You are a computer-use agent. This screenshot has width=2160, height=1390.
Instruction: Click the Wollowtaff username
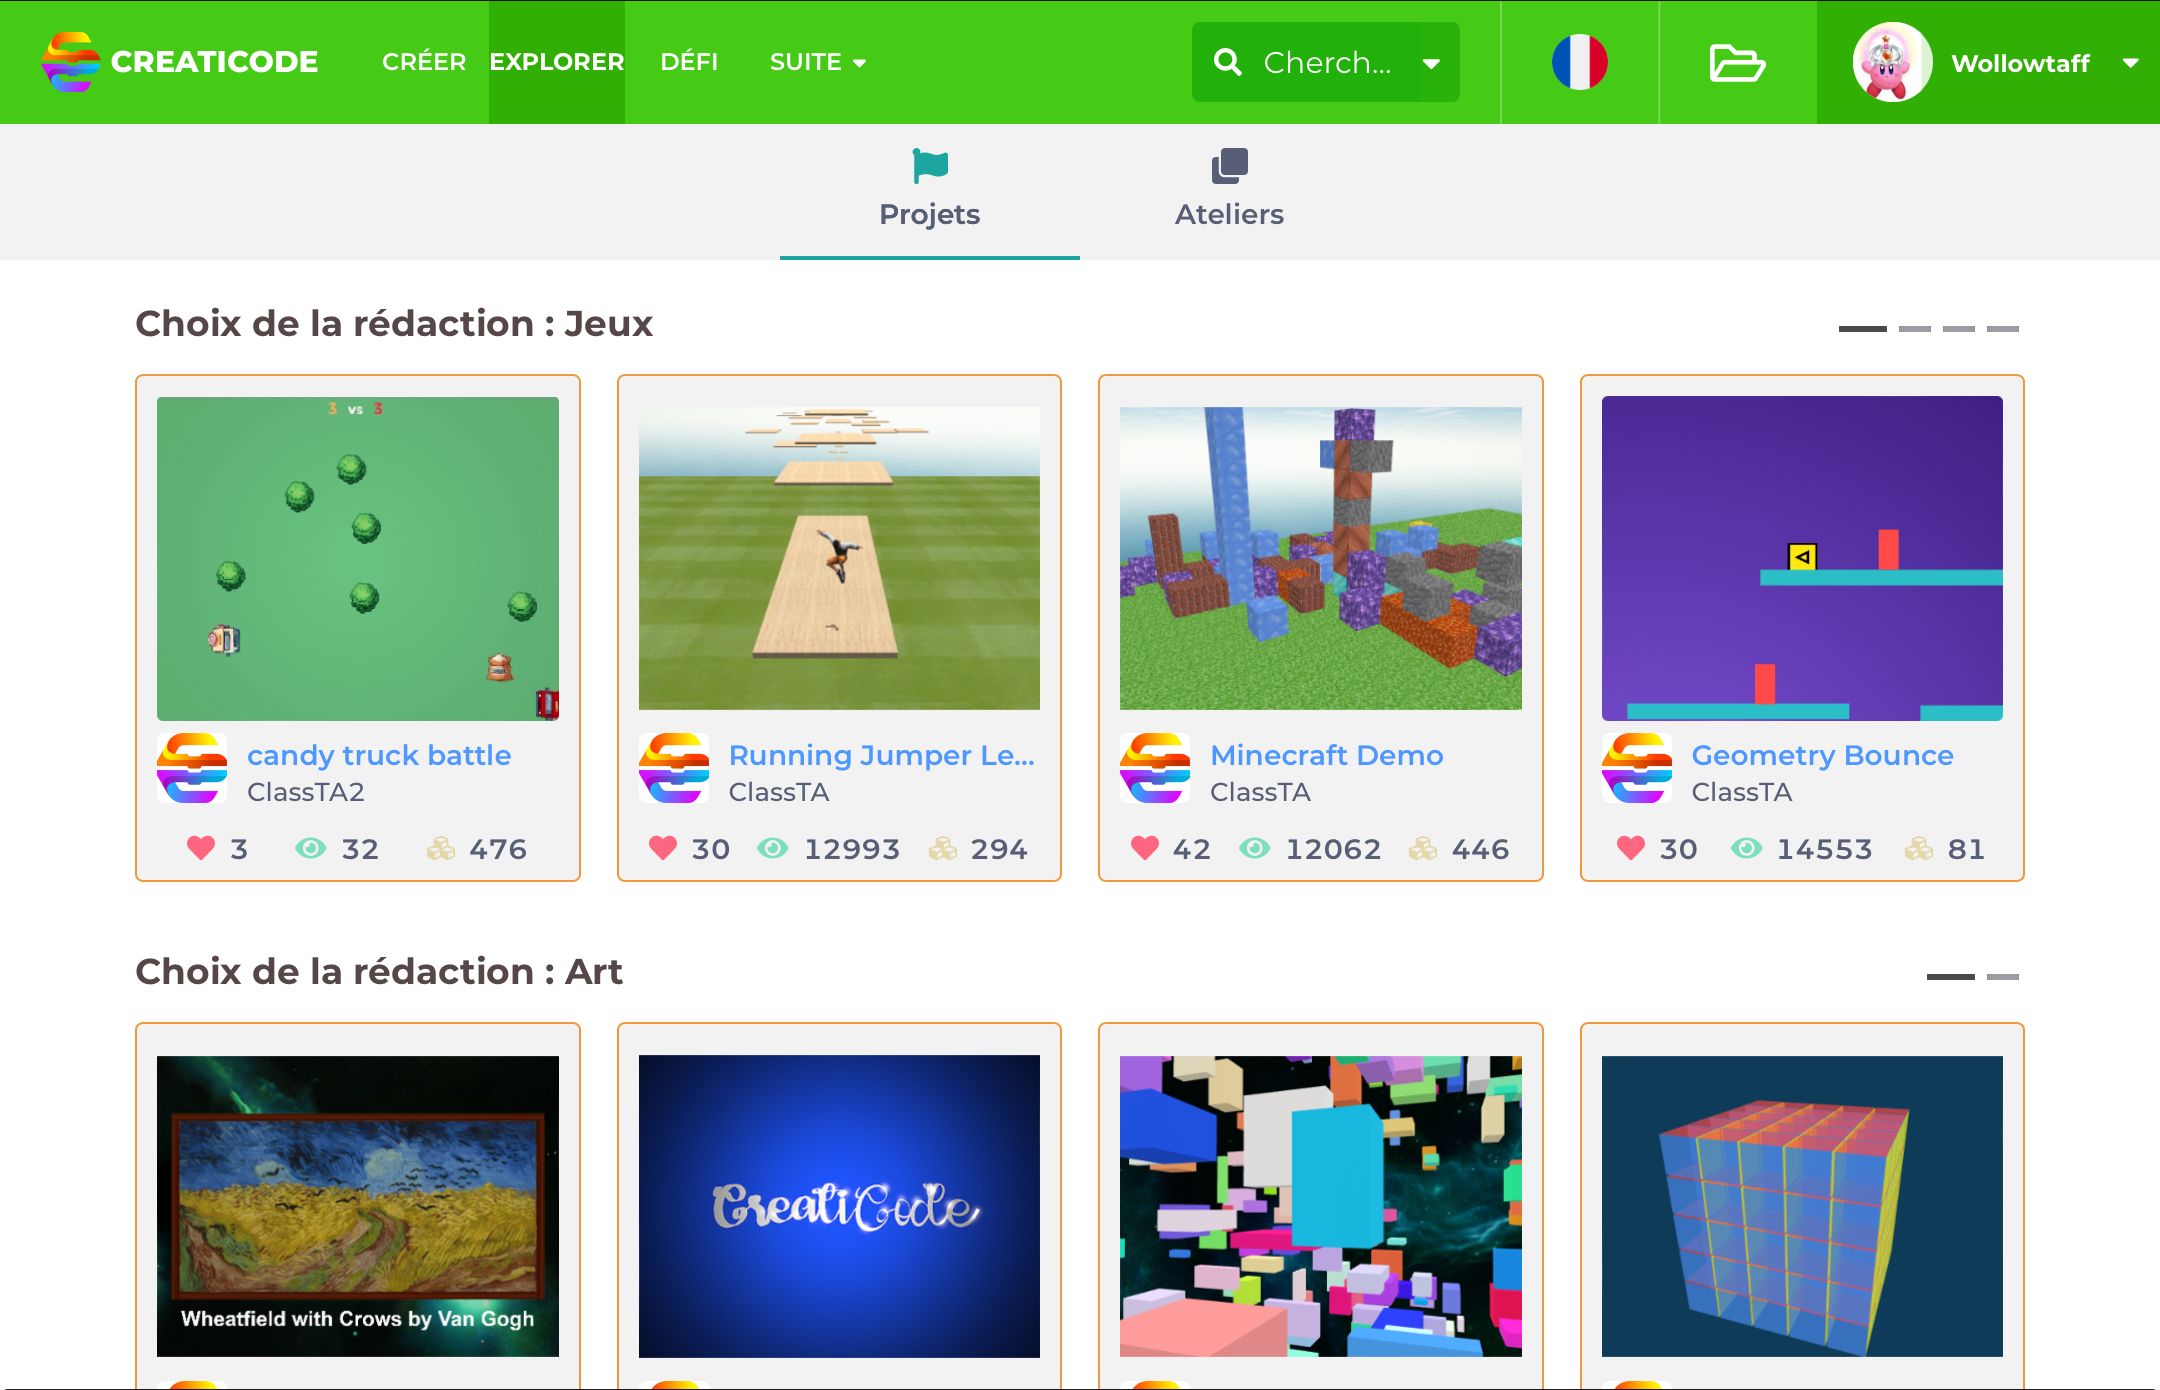coord(2020,63)
